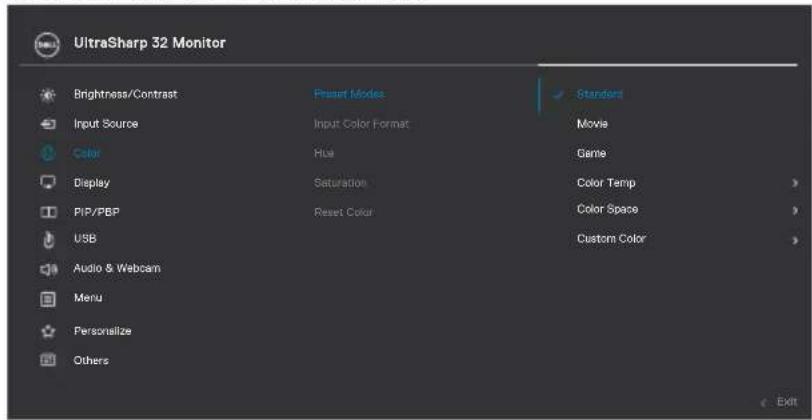The image size is (812, 420).
Task: Open the Input Source menu
Action: tap(106, 124)
